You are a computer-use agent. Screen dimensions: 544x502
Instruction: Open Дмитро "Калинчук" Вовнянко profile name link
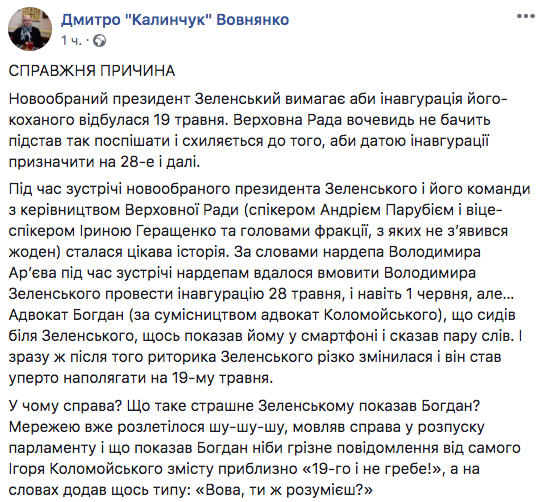click(x=175, y=20)
